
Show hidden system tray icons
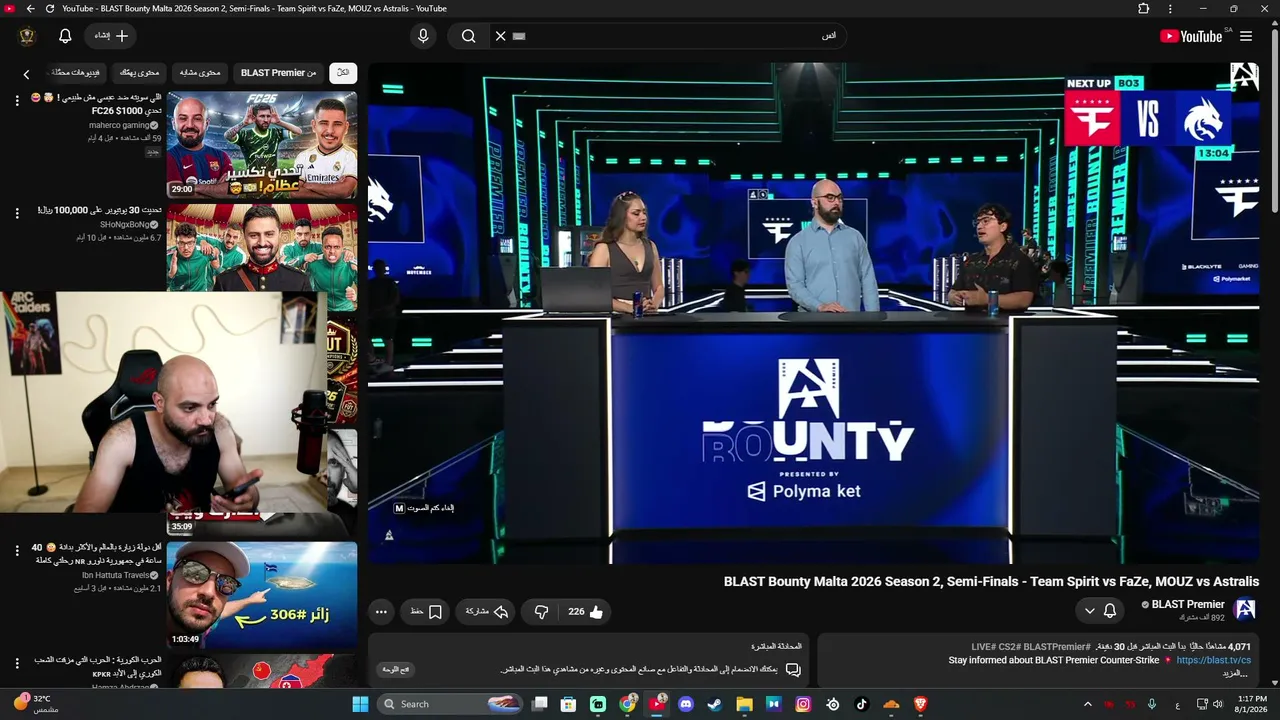[1088, 704]
